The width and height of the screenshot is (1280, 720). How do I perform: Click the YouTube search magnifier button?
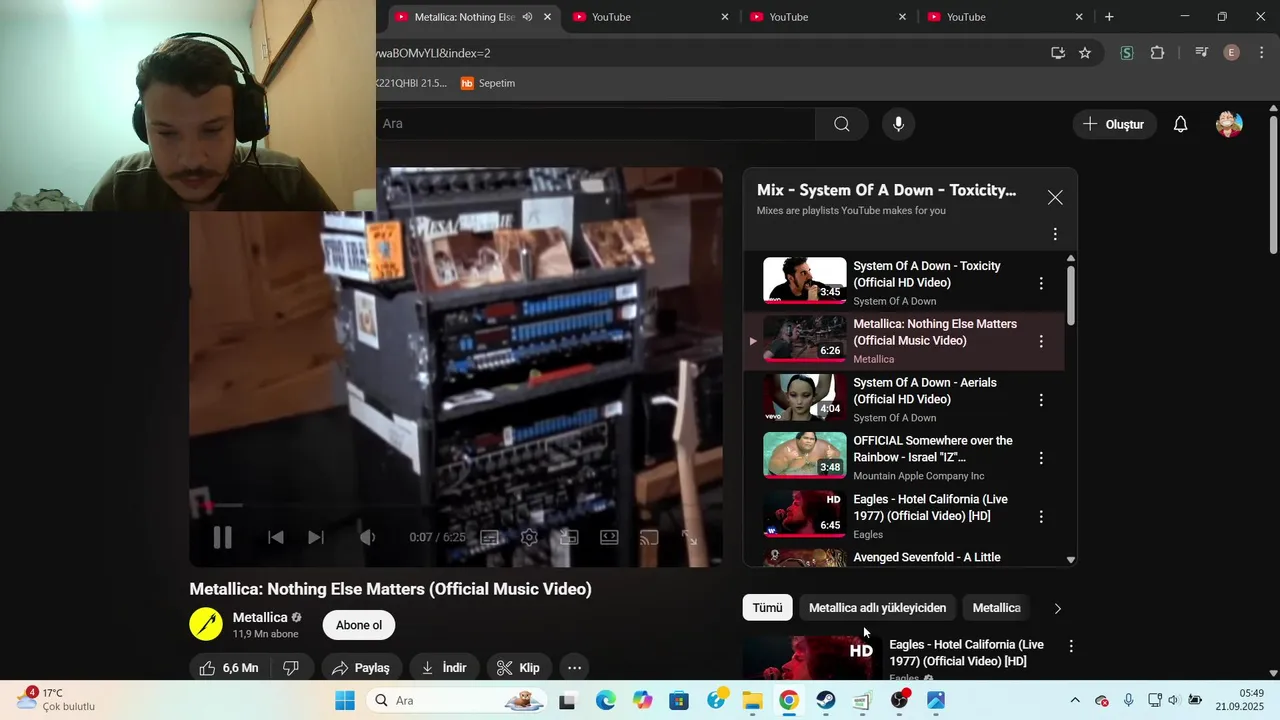(842, 124)
